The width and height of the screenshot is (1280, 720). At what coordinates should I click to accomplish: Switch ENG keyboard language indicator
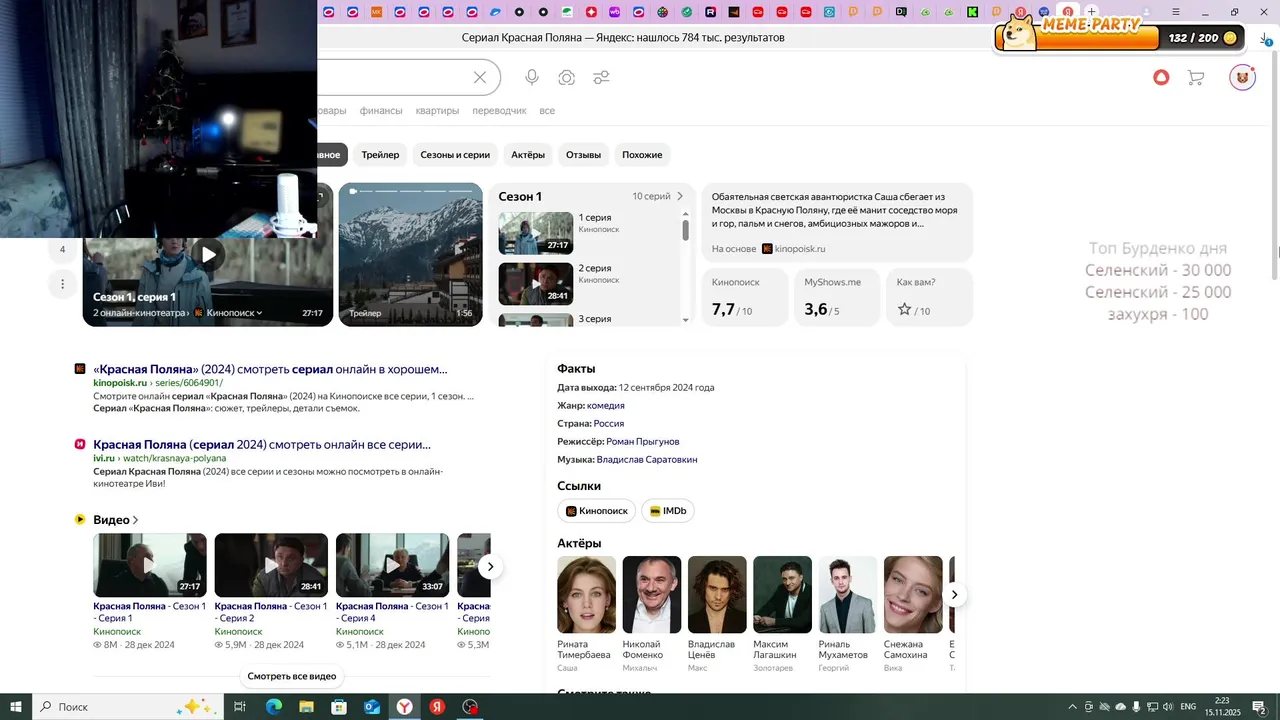tap(1188, 707)
